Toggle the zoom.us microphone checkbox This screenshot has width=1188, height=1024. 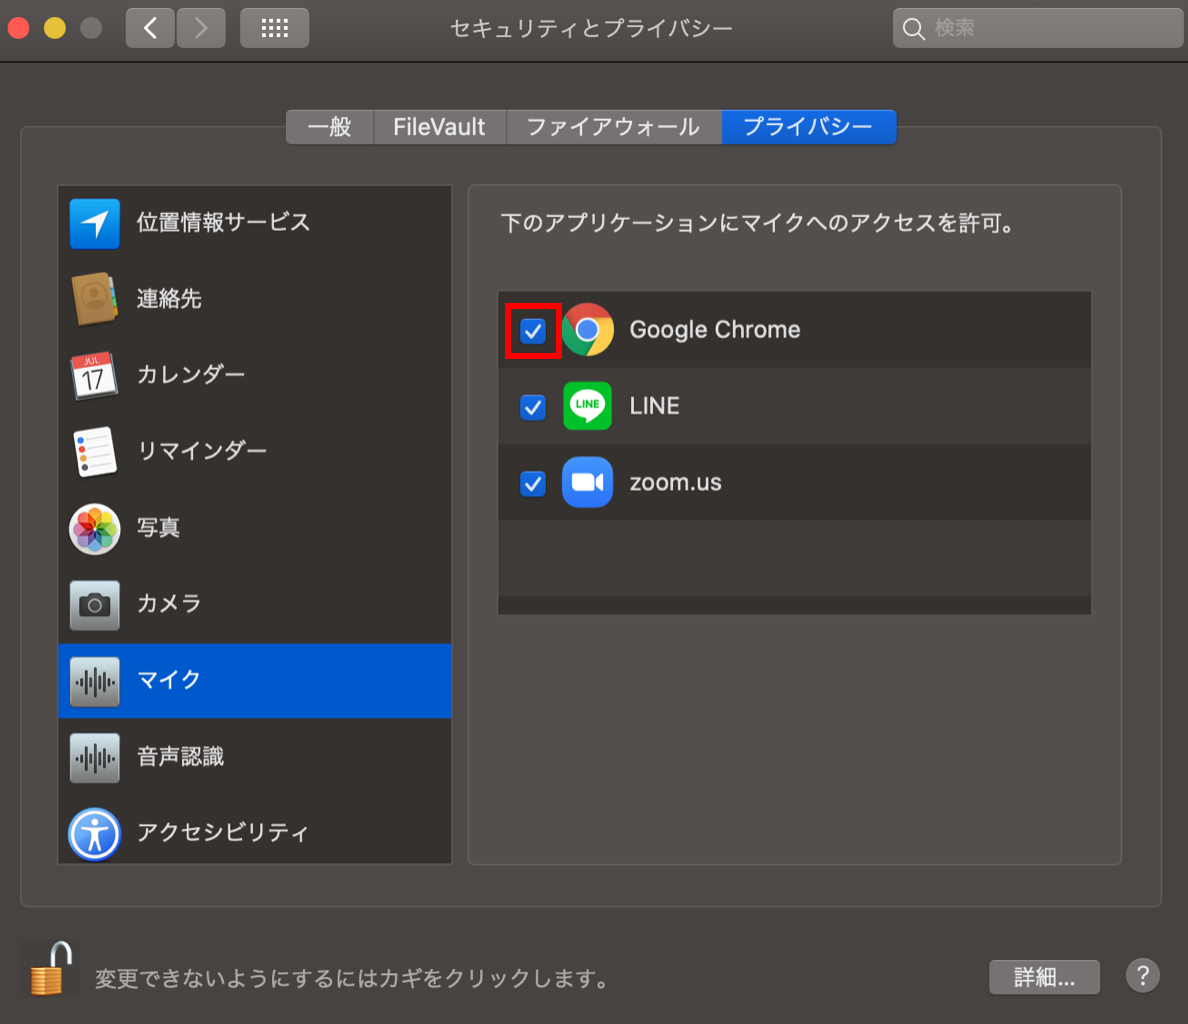tap(533, 483)
